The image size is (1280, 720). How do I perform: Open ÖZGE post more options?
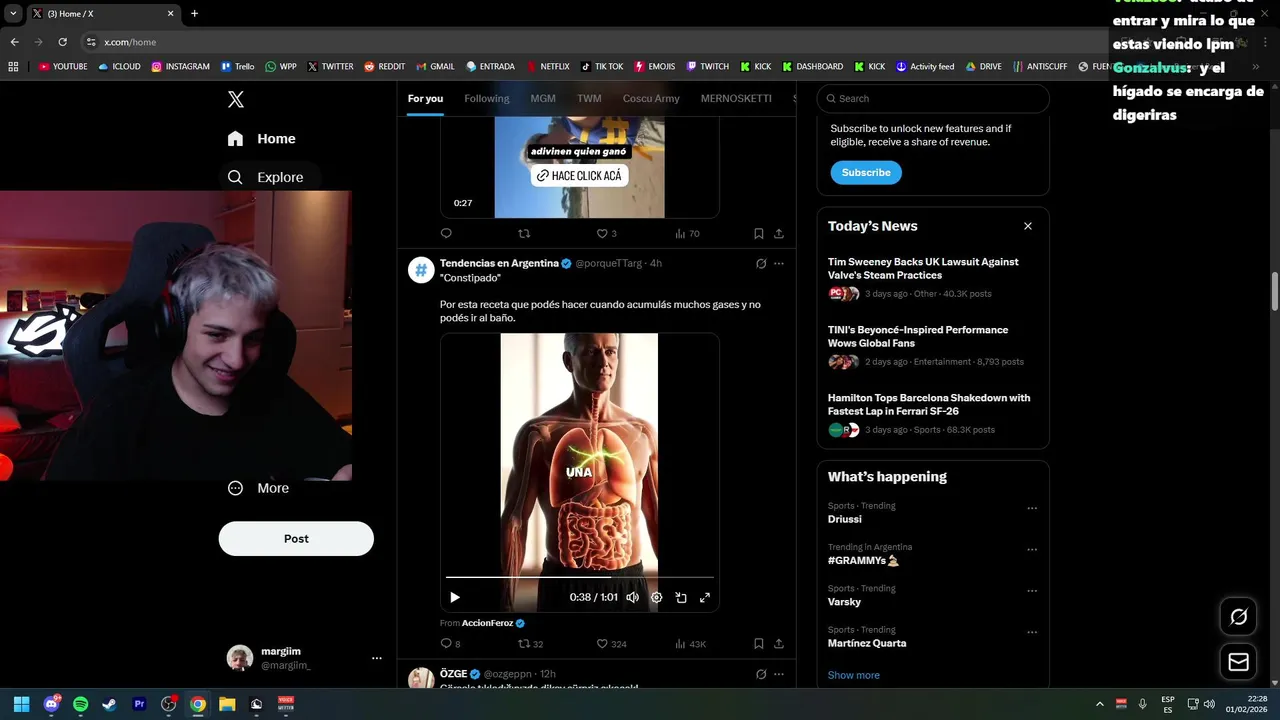click(x=779, y=674)
